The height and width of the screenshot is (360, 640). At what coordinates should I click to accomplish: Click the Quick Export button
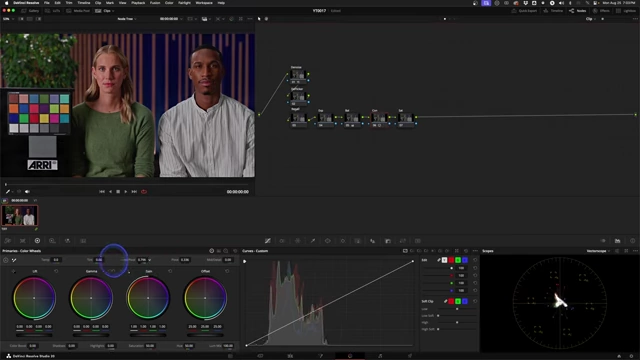point(524,11)
